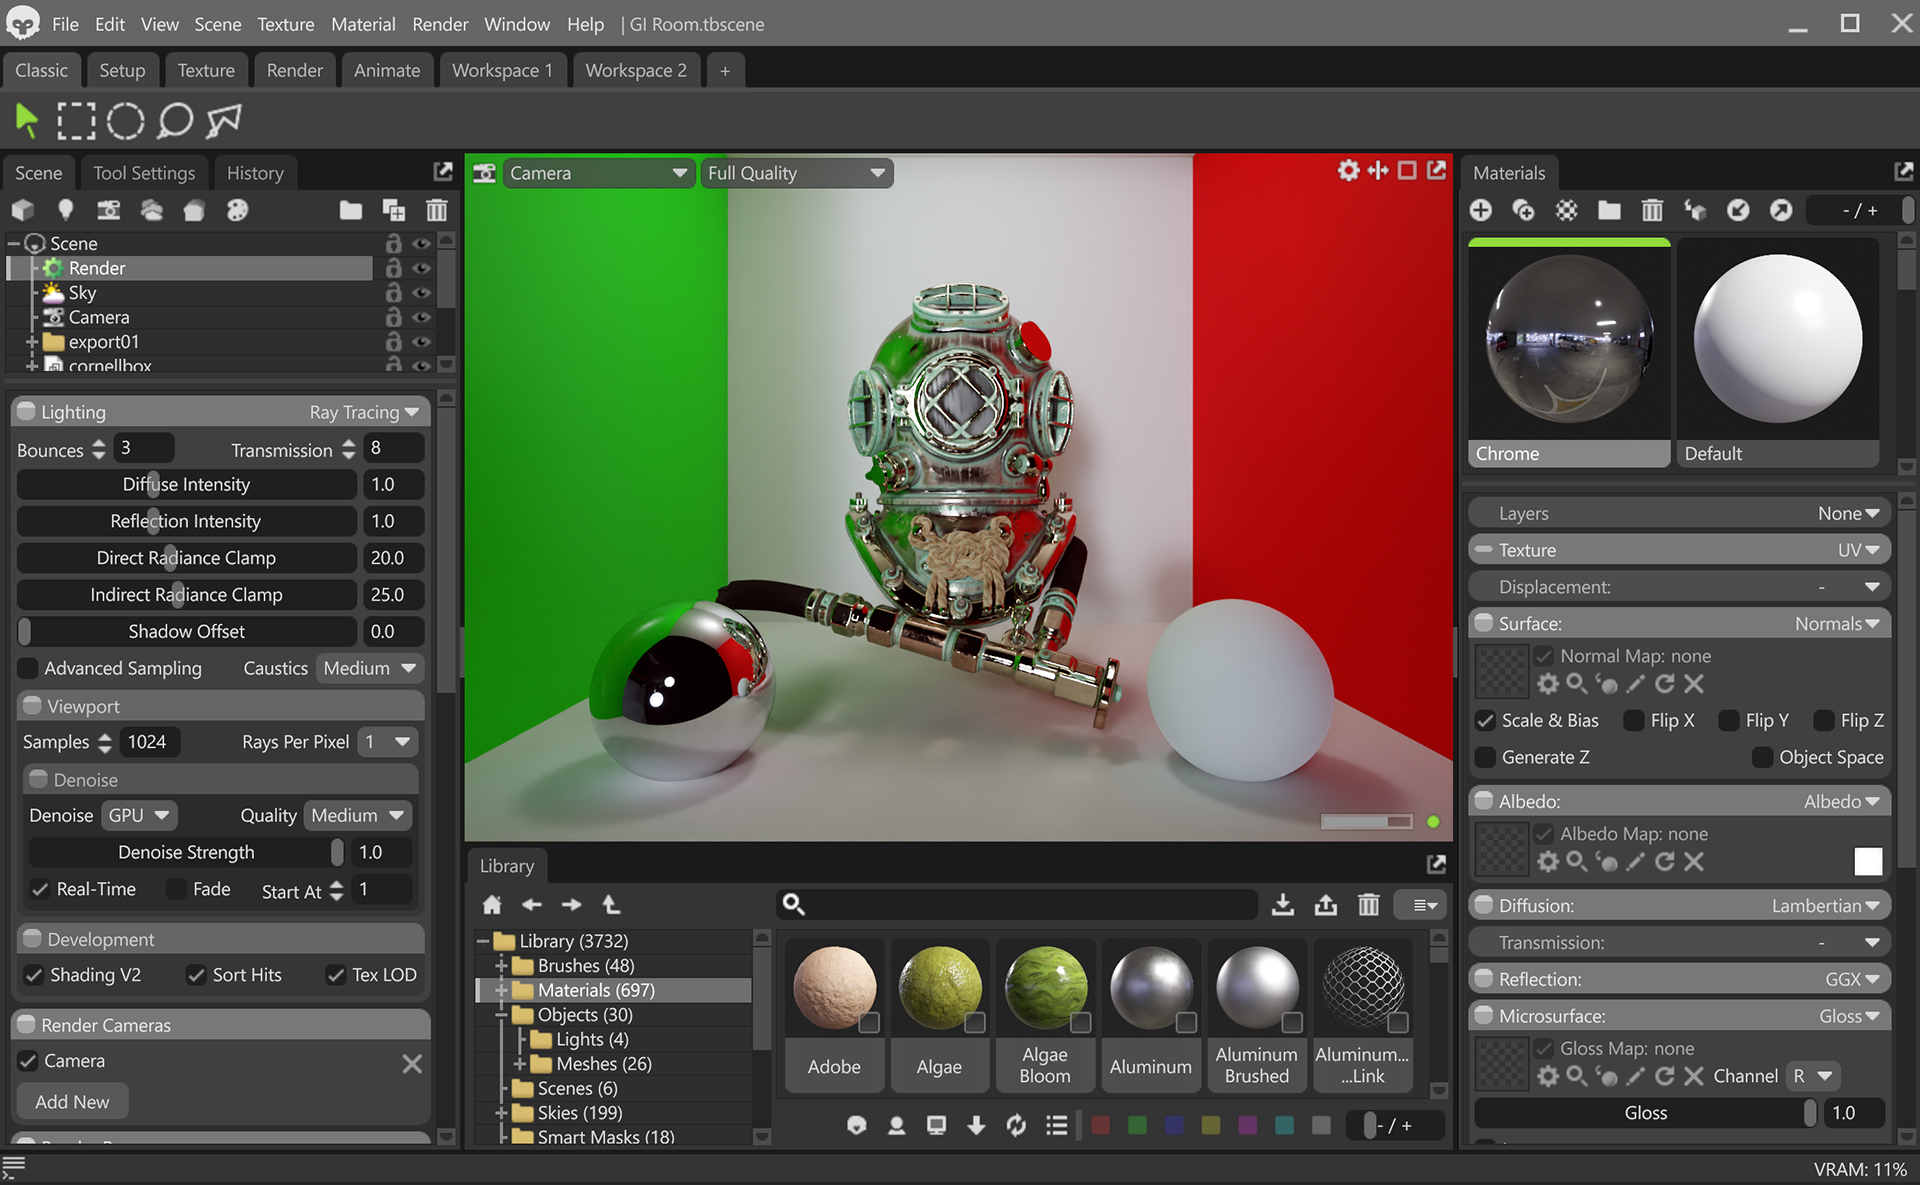Click the palette icon to add a material
This screenshot has width=1920, height=1185.
click(238, 211)
